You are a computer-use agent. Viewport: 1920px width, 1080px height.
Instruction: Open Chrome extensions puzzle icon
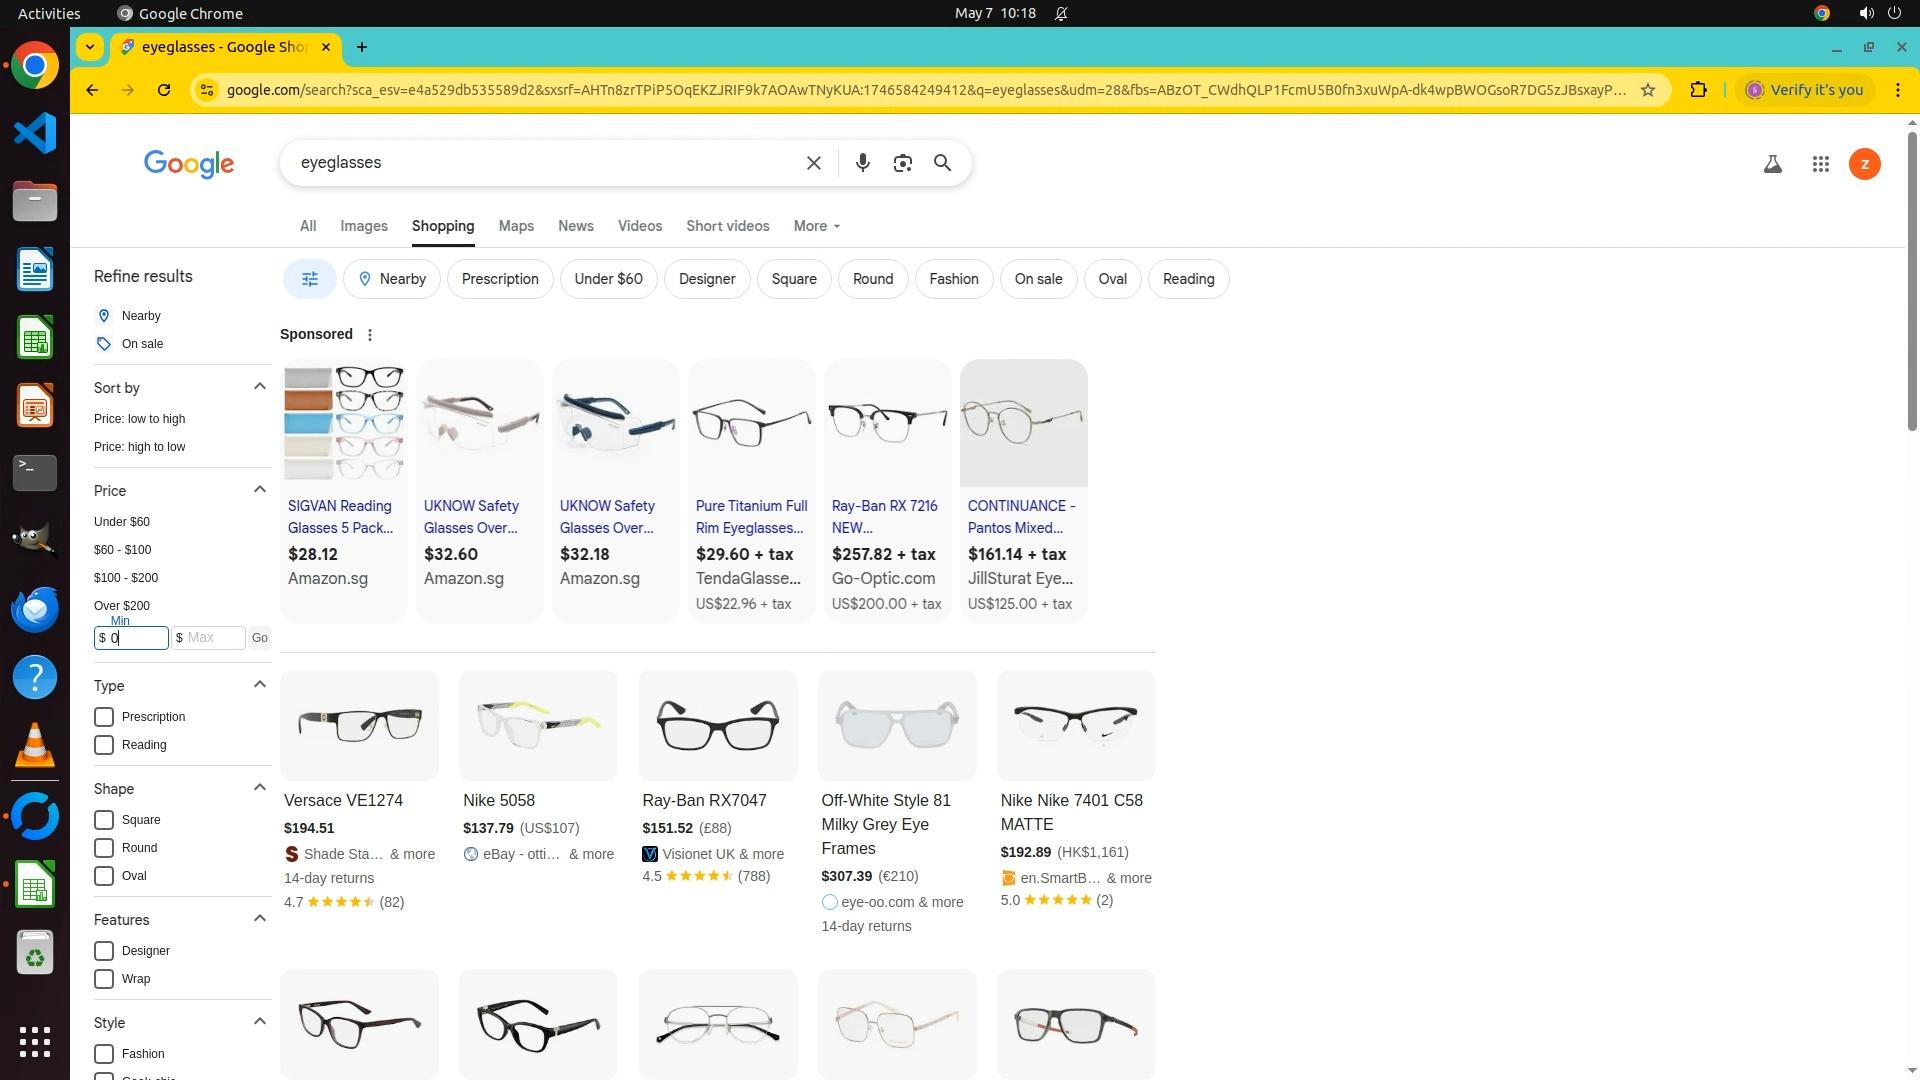click(1698, 90)
